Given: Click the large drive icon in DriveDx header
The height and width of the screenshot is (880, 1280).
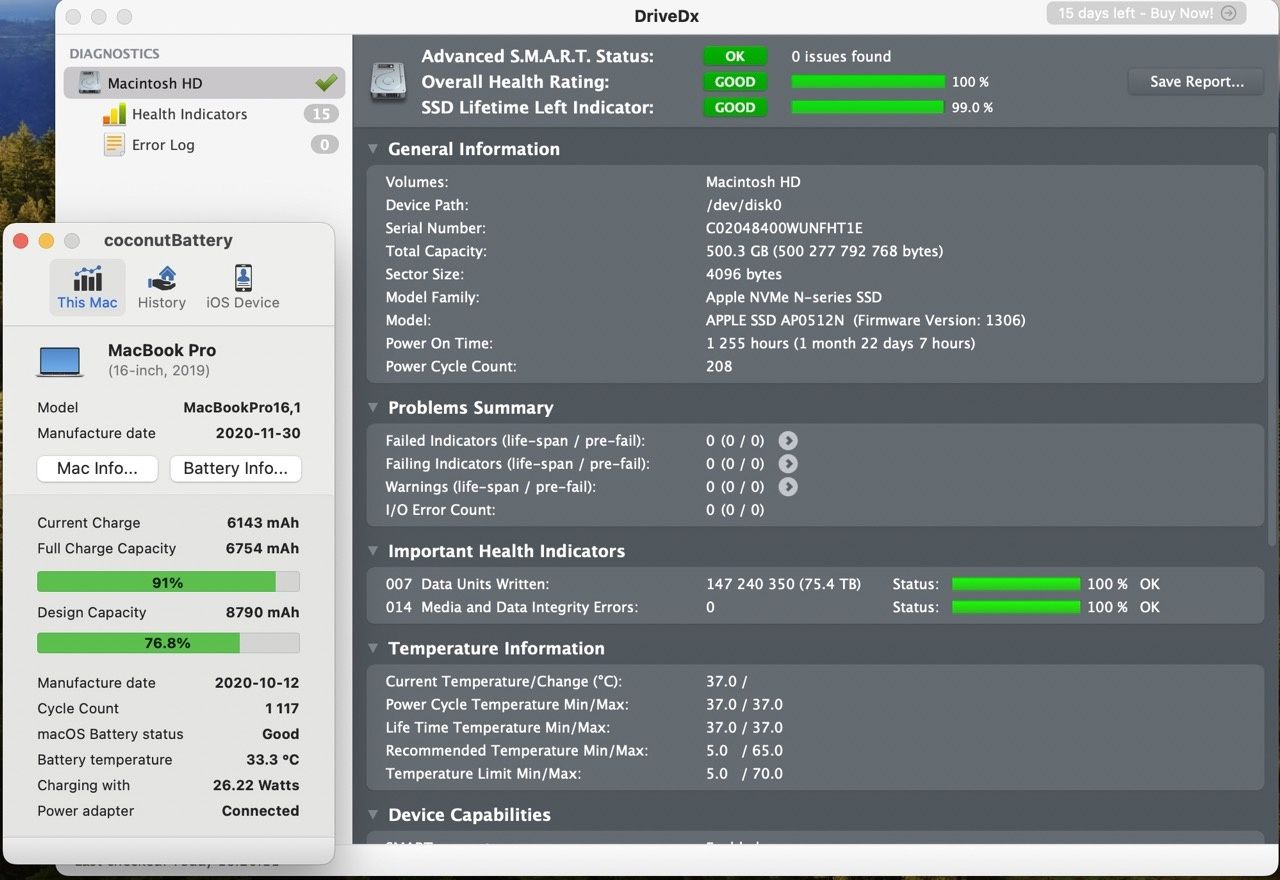Looking at the screenshot, I should 388,81.
